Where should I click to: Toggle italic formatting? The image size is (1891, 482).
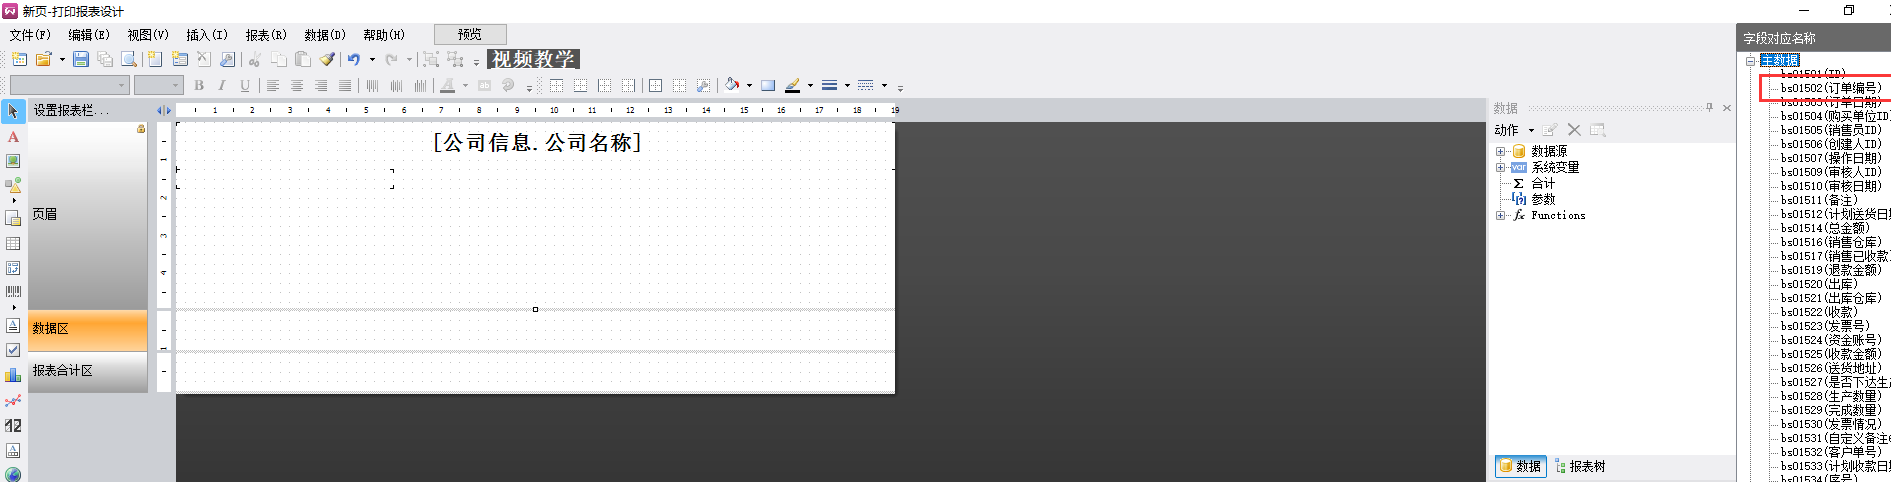click(222, 86)
